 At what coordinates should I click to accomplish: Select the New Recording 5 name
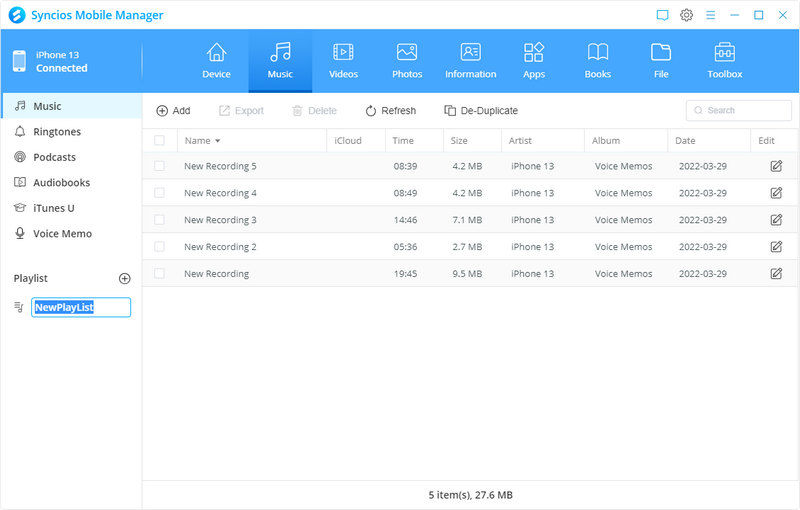pos(220,166)
